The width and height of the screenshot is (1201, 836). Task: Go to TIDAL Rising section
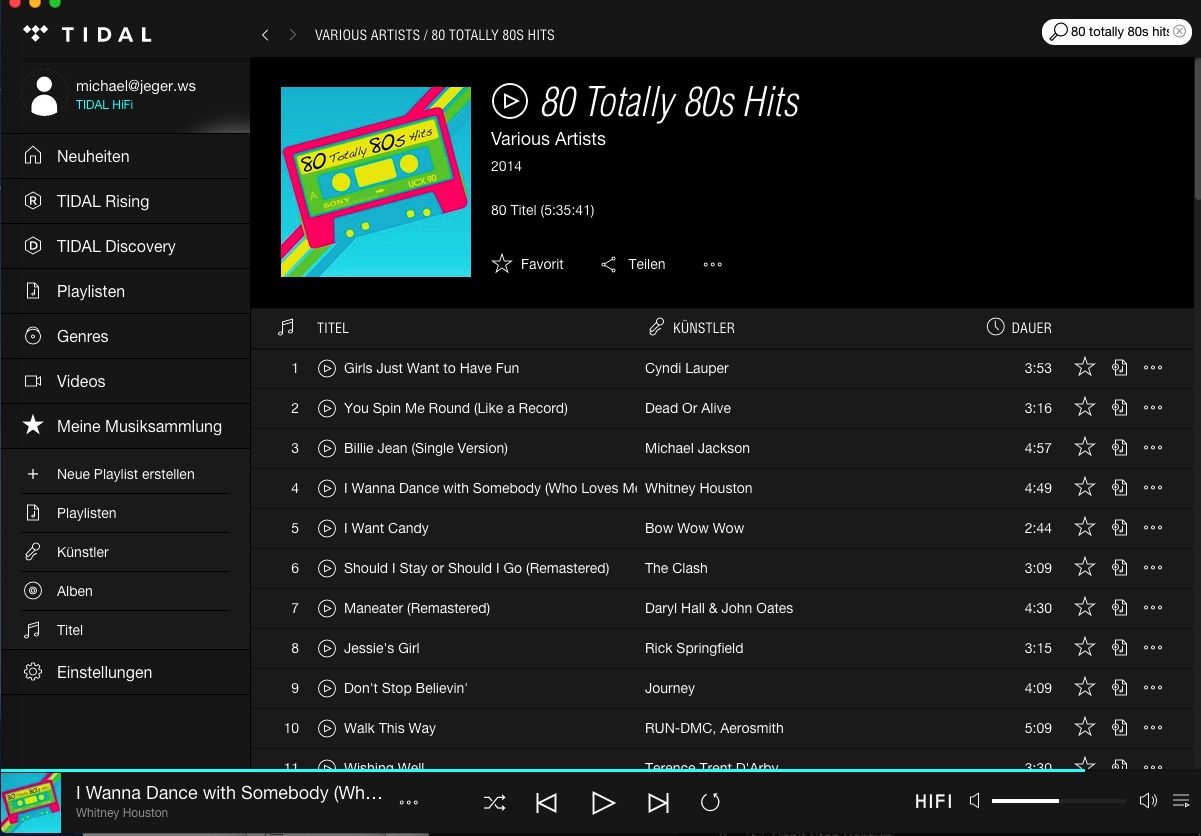126,201
